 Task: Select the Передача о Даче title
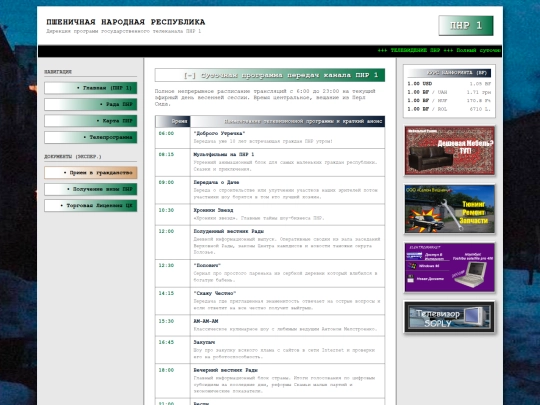[216, 183]
